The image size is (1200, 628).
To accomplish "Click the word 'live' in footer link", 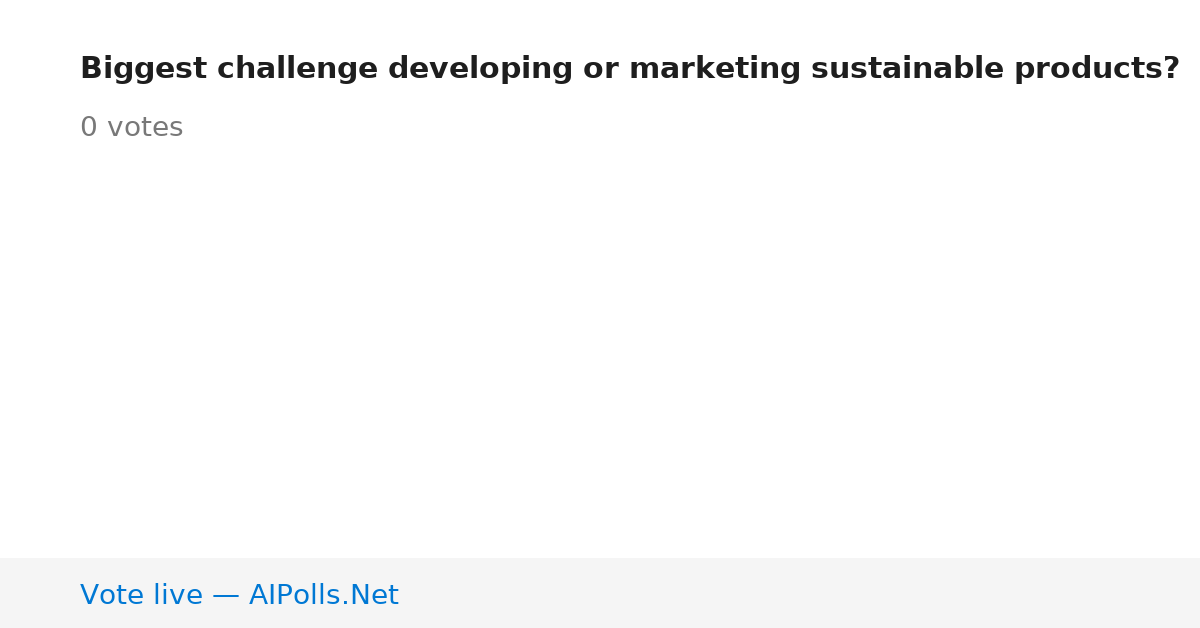I will 174,596.
